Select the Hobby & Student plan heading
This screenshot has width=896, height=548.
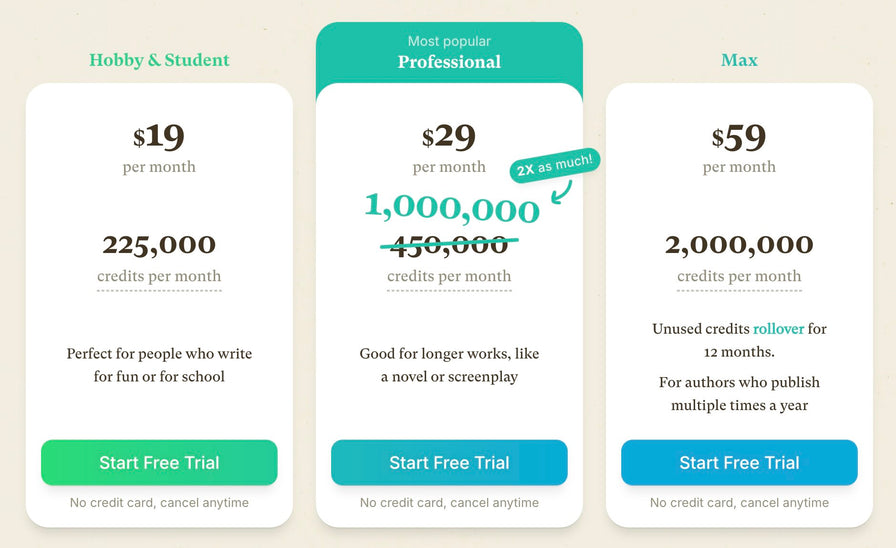(x=159, y=60)
